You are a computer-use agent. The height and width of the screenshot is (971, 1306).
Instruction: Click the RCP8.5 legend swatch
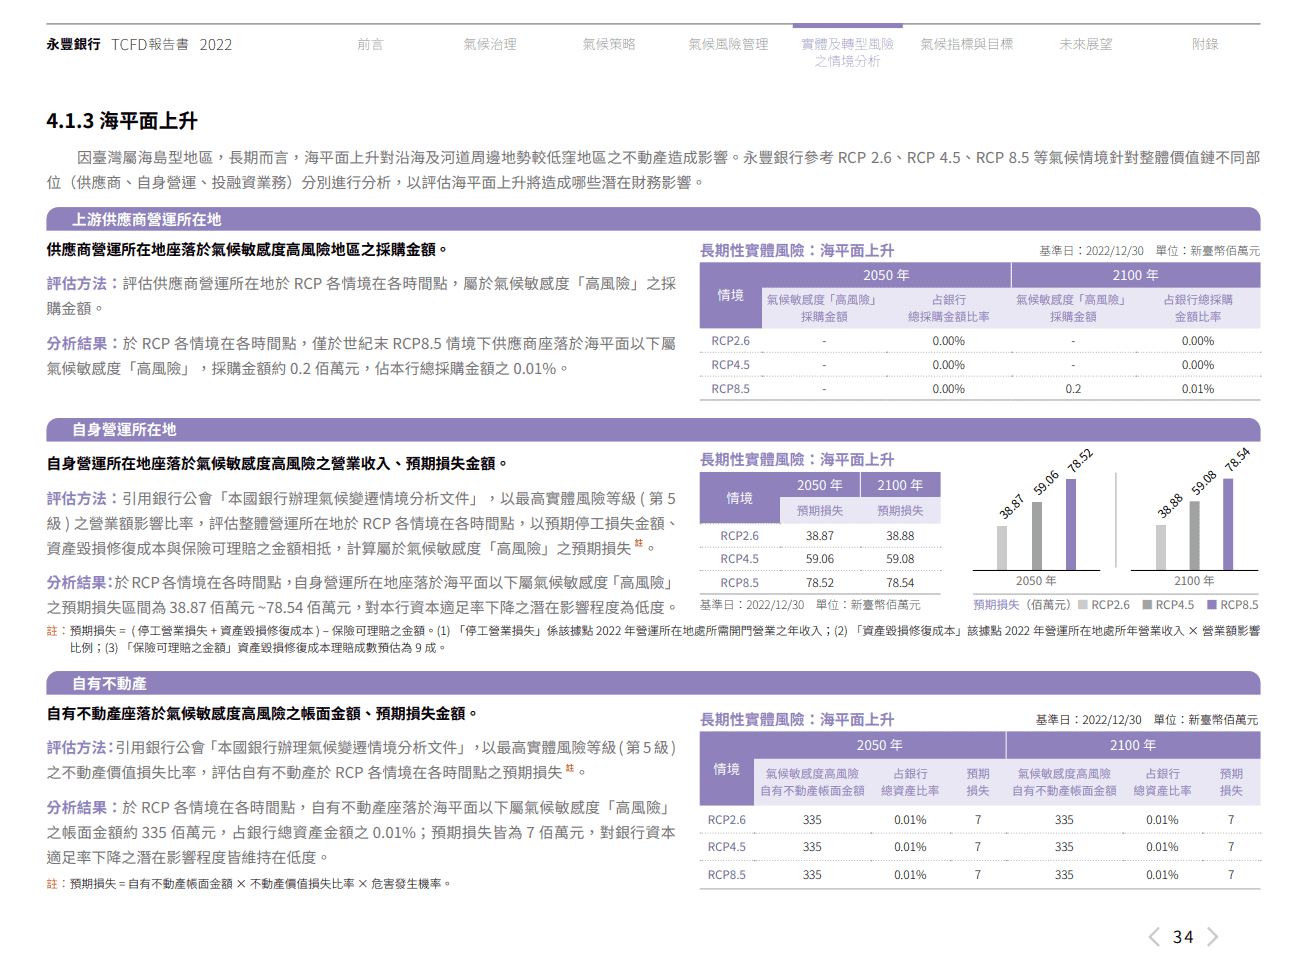coord(1212,605)
